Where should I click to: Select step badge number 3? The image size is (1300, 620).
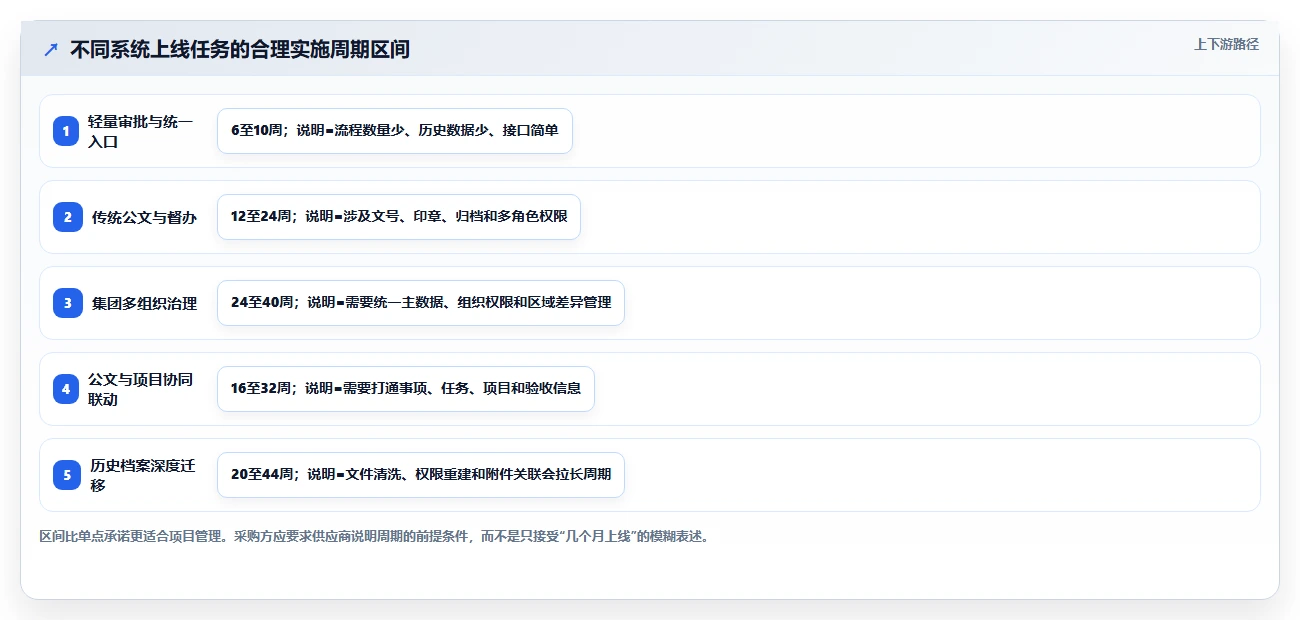pos(66,303)
